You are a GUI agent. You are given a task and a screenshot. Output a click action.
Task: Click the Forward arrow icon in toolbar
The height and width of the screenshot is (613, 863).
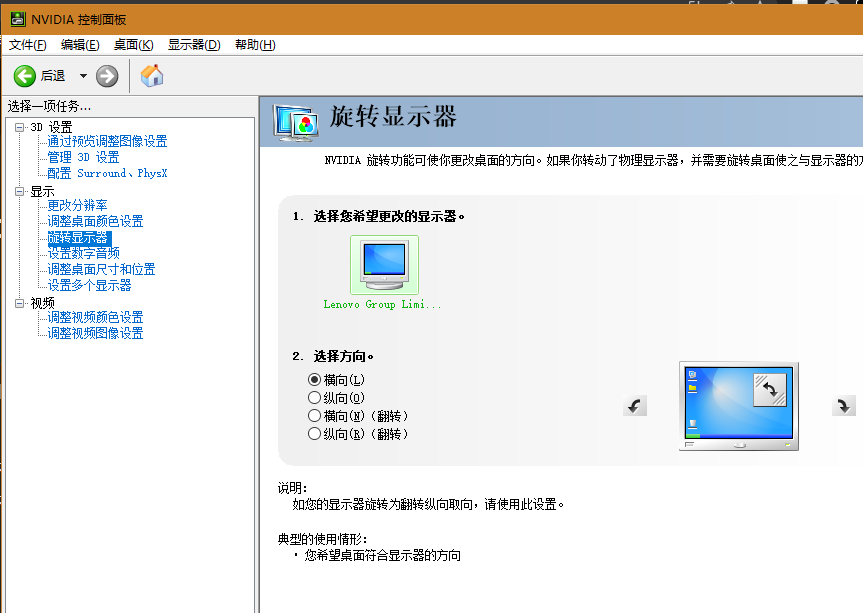tap(107, 76)
